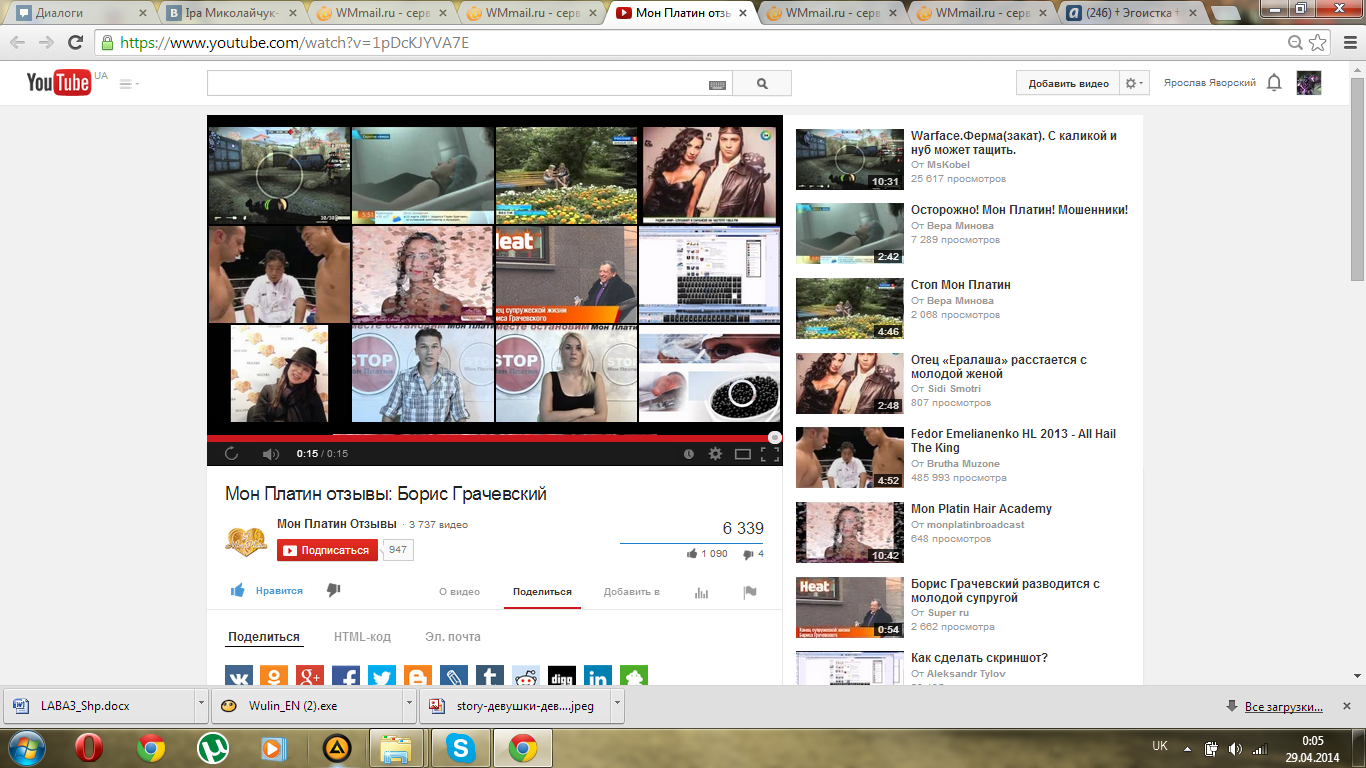This screenshot has height=768, width=1366.
Task: Click the Watch Later clock icon in the player
Action: 689,454
